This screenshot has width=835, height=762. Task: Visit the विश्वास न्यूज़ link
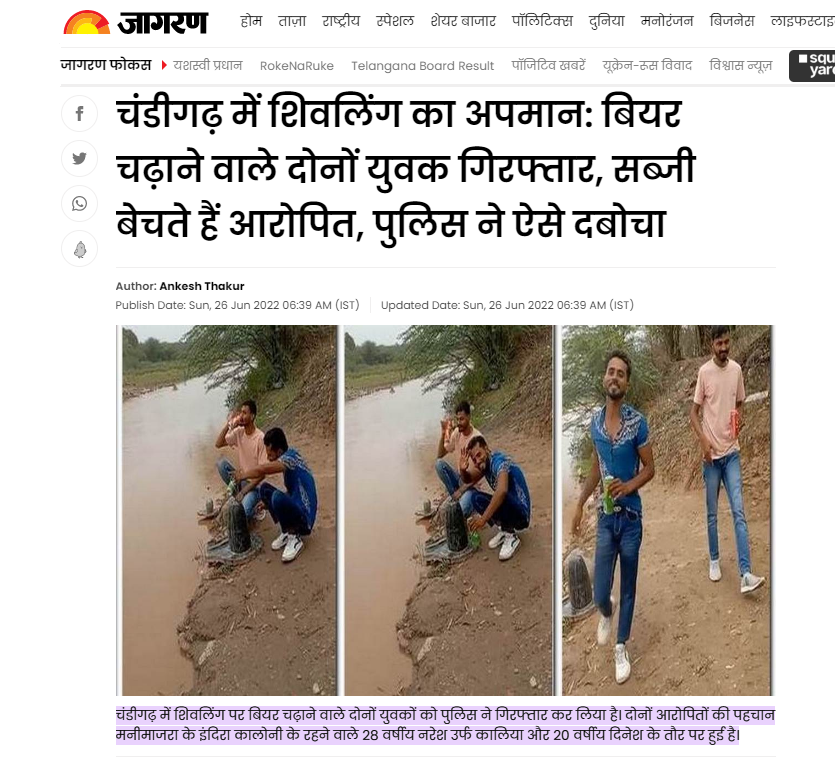(740, 65)
